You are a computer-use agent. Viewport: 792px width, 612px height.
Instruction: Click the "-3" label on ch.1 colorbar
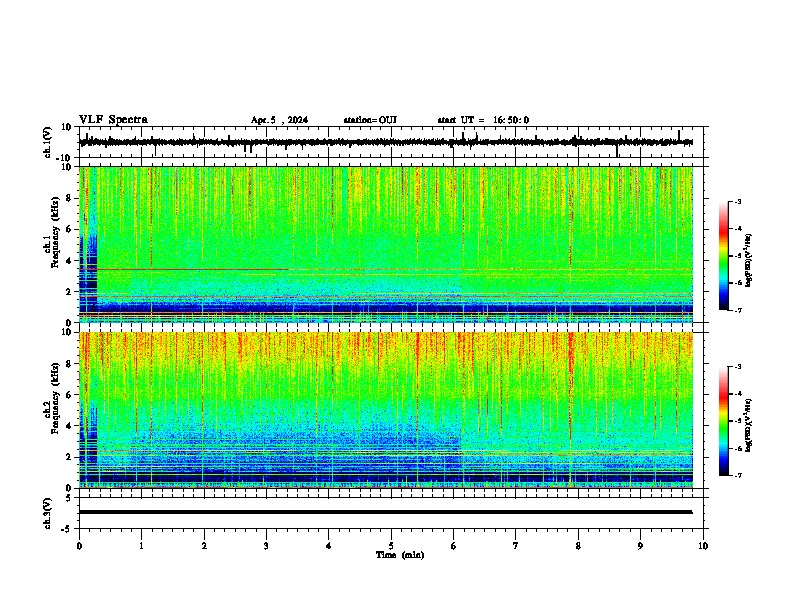click(738, 201)
